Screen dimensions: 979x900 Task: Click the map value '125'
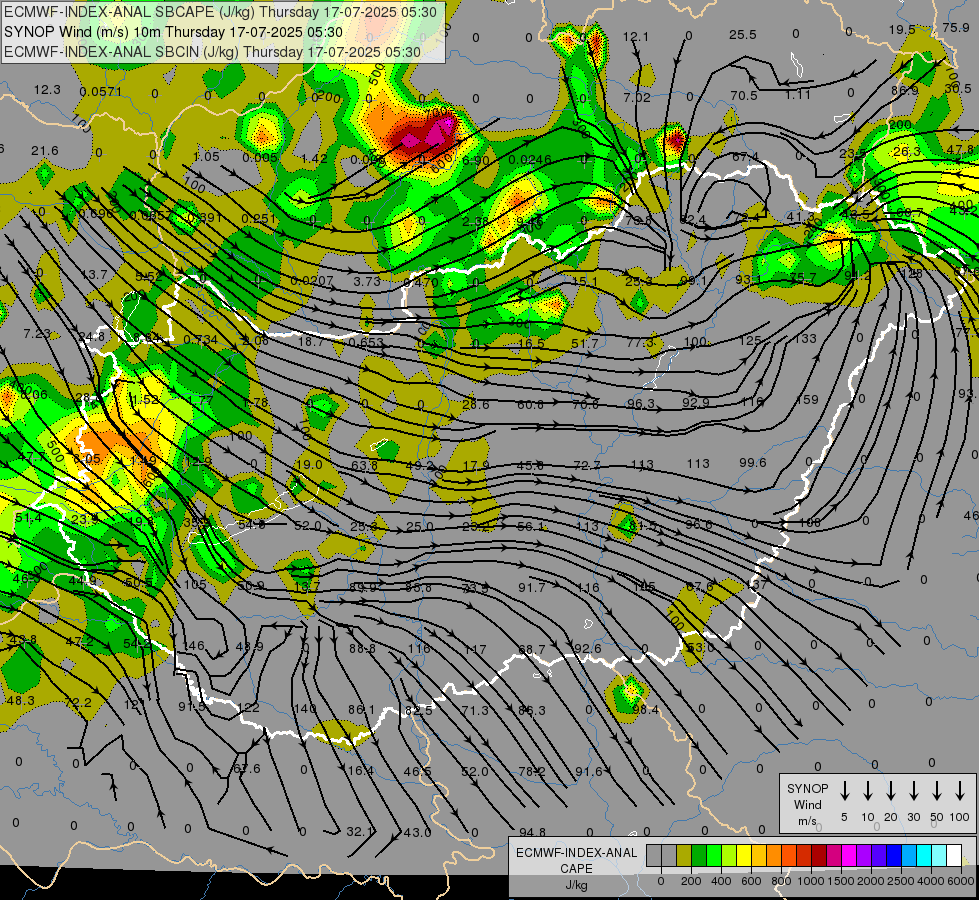(750, 340)
